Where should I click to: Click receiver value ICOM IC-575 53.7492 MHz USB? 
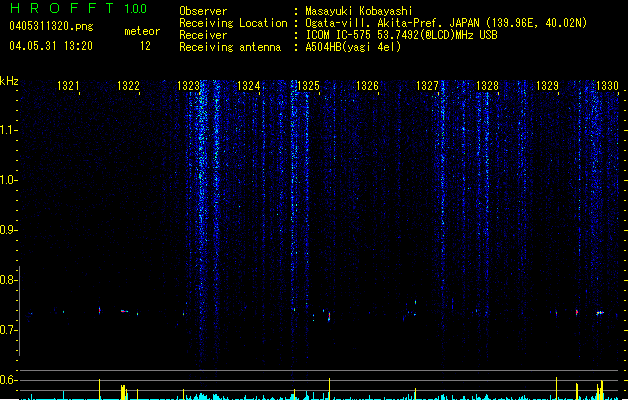(x=401, y=35)
